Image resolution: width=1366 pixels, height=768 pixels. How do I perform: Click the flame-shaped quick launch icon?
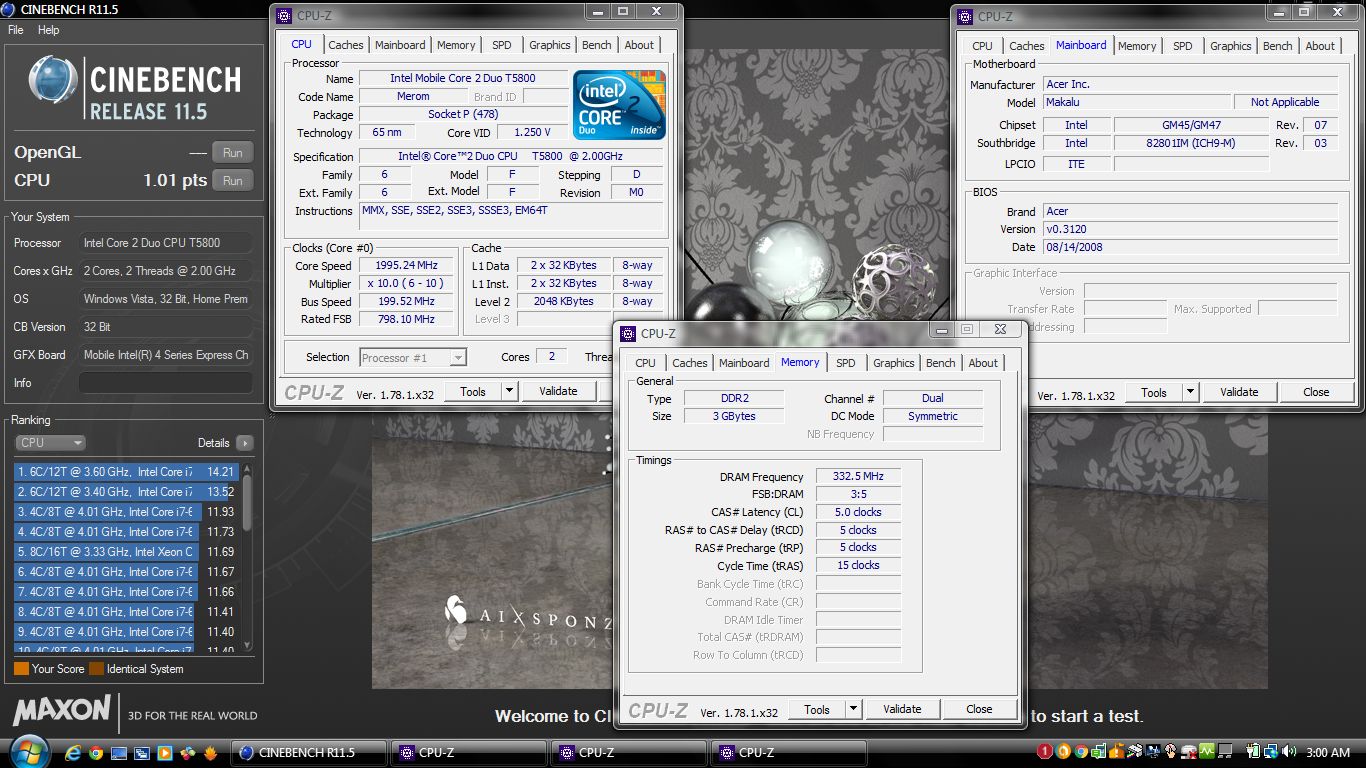210,752
